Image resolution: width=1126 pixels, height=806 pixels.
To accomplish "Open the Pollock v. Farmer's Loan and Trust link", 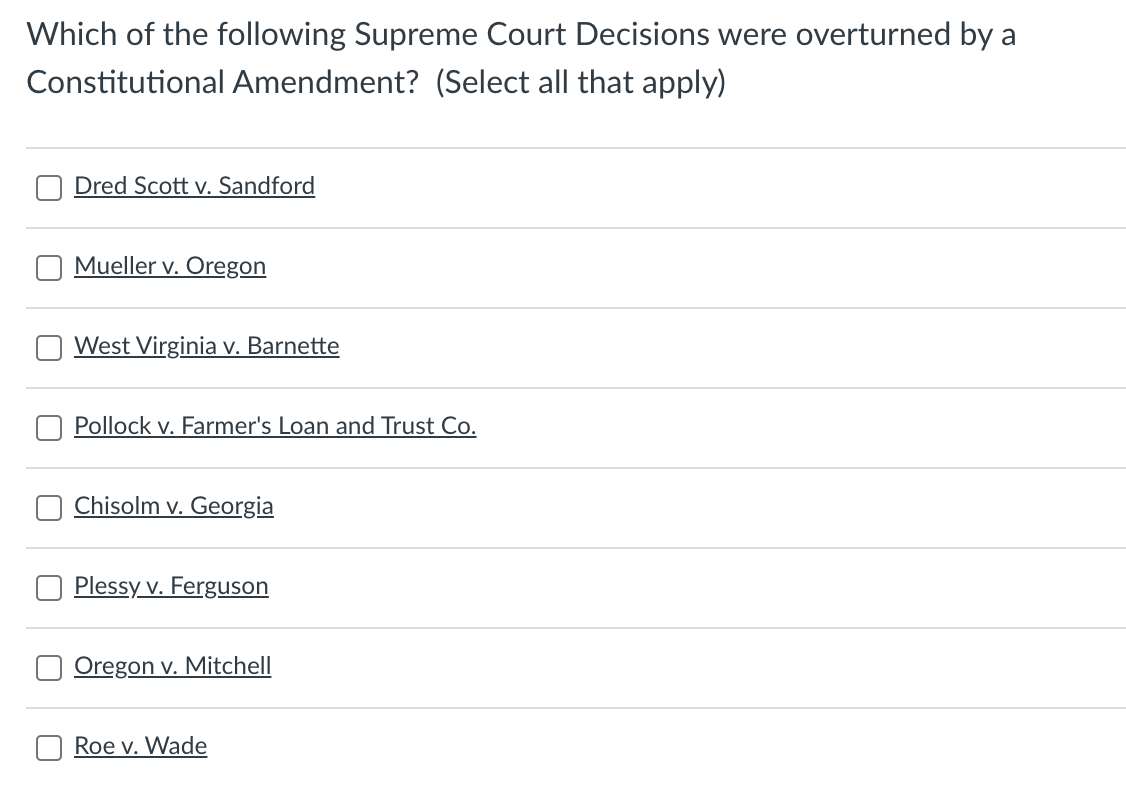I will [275, 427].
